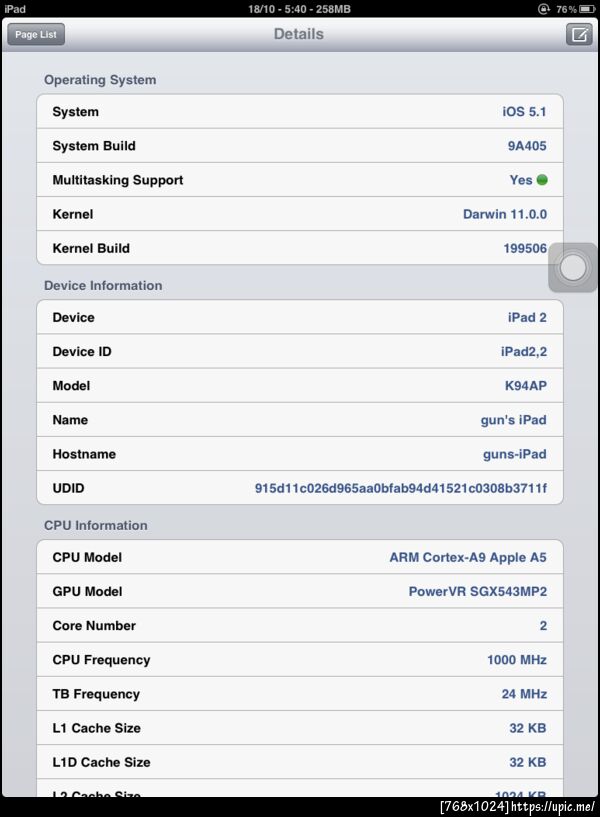Select the Device ID iPad2,2 row
The image size is (600, 817).
click(299, 351)
